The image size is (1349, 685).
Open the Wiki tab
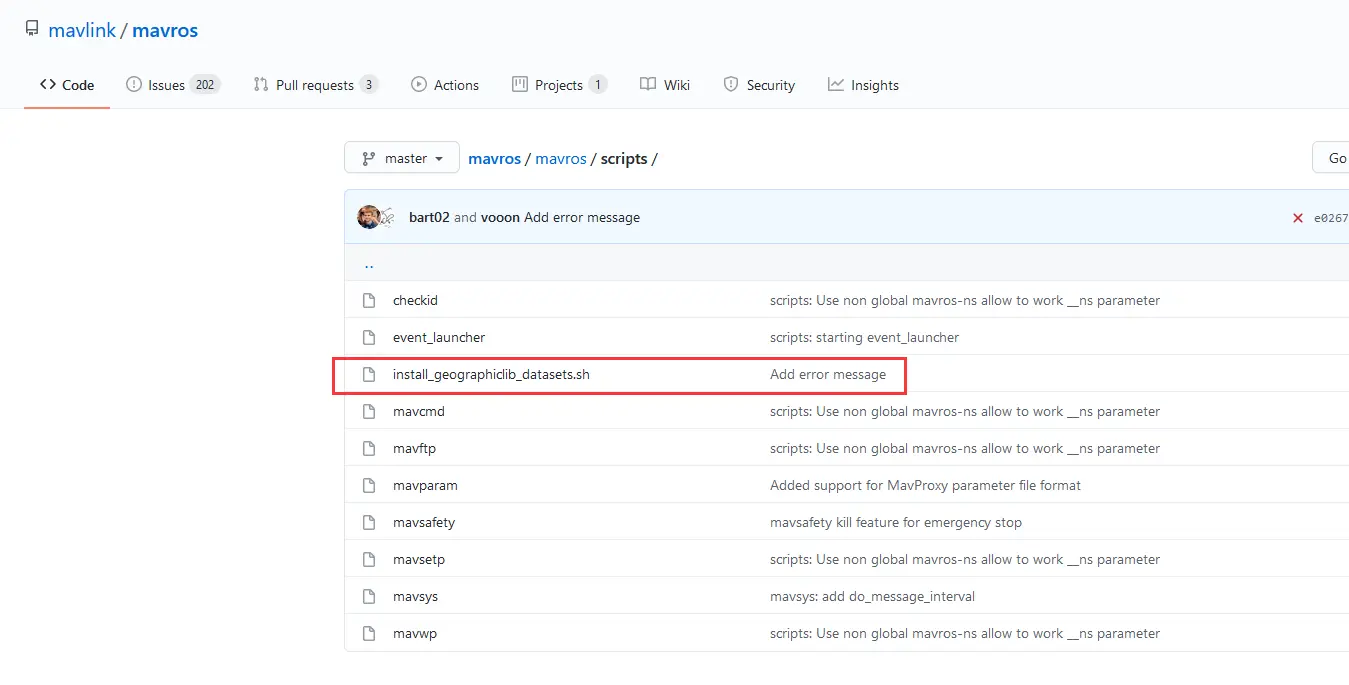[x=665, y=85]
